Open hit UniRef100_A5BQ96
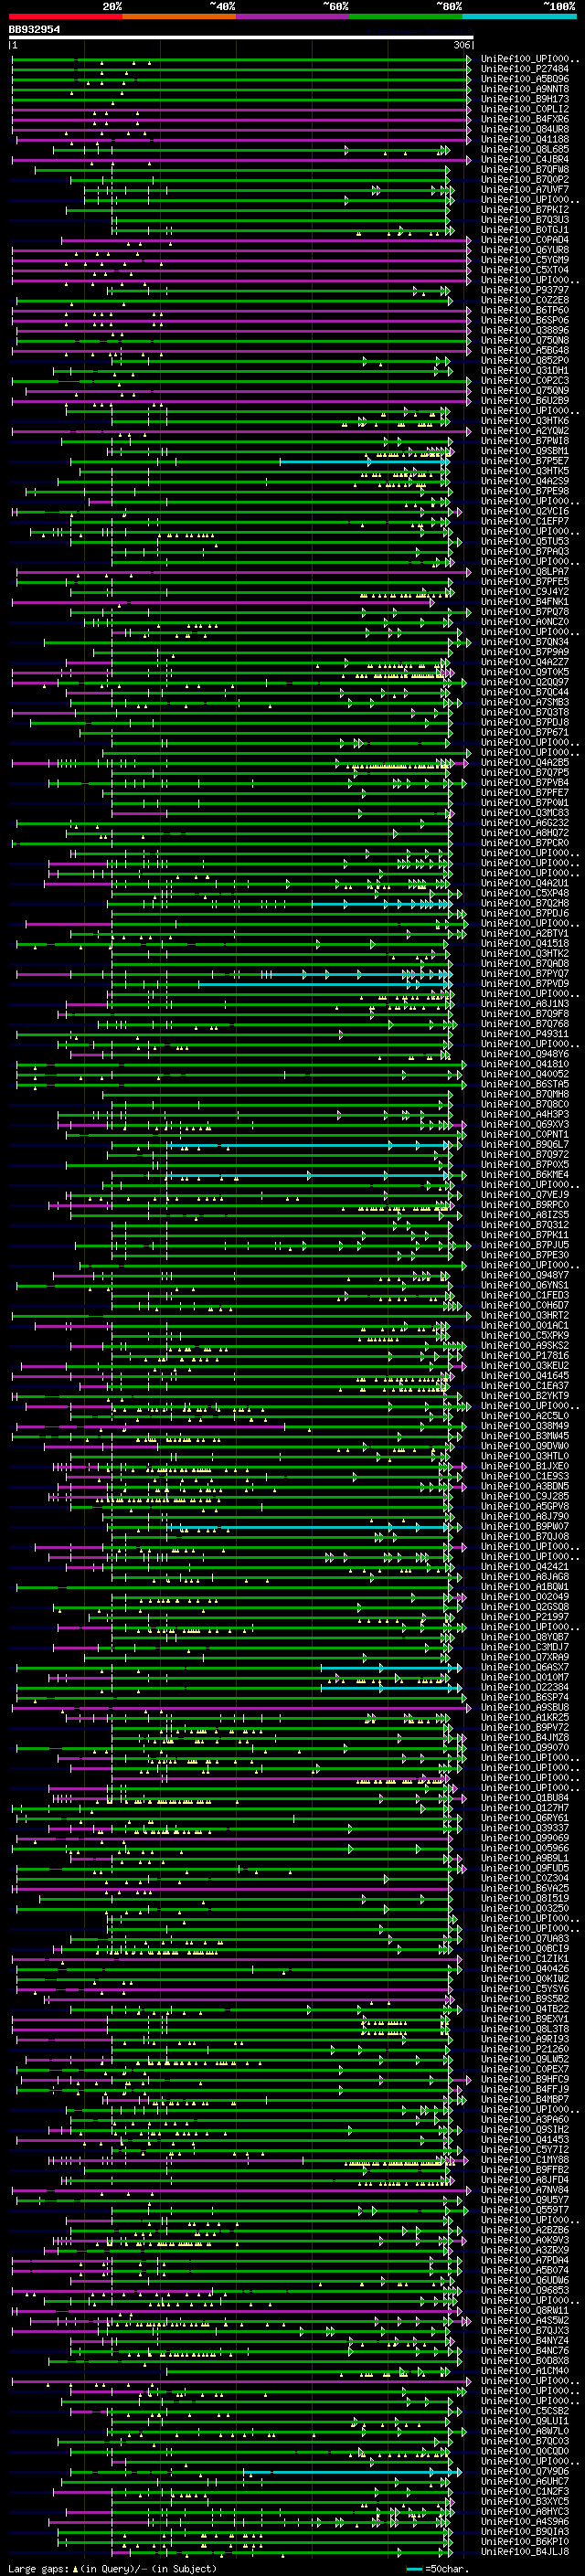The height and width of the screenshot is (2576, 585). [525, 80]
